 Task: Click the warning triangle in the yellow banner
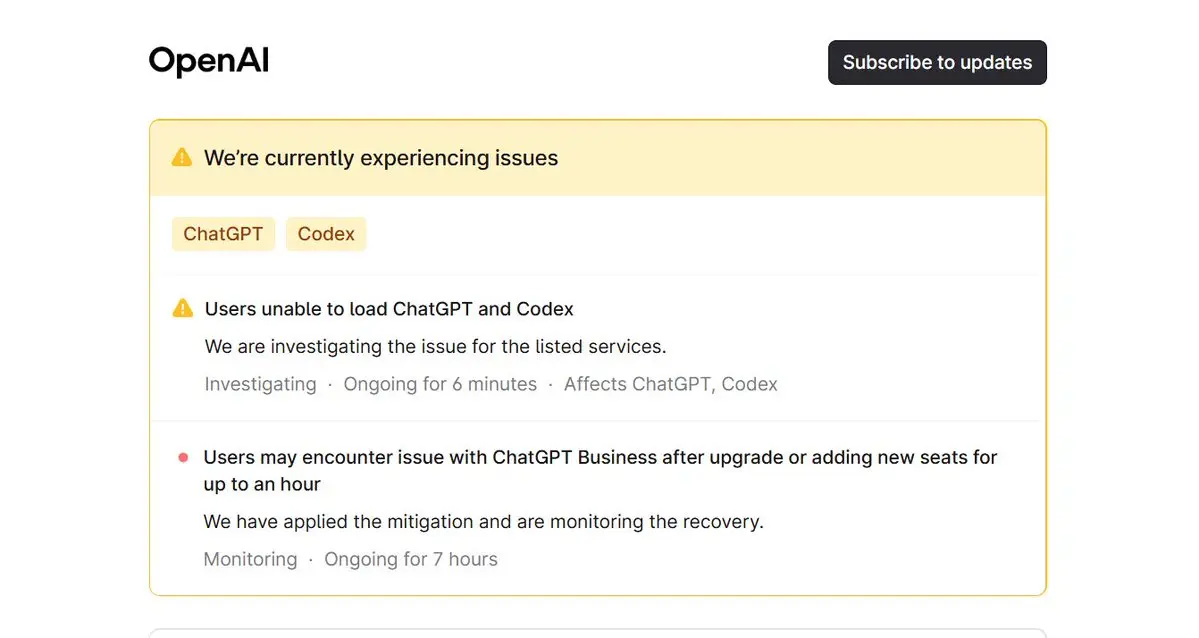pyautogui.click(x=182, y=158)
